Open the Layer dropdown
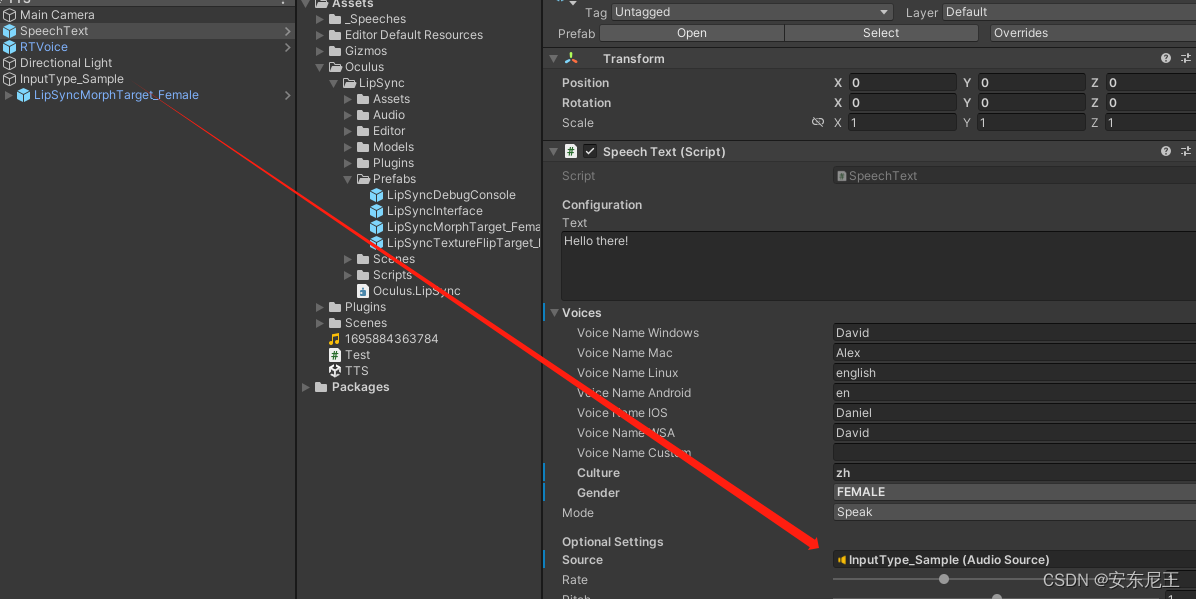This screenshot has width=1196, height=599. pyautogui.click(x=1069, y=12)
